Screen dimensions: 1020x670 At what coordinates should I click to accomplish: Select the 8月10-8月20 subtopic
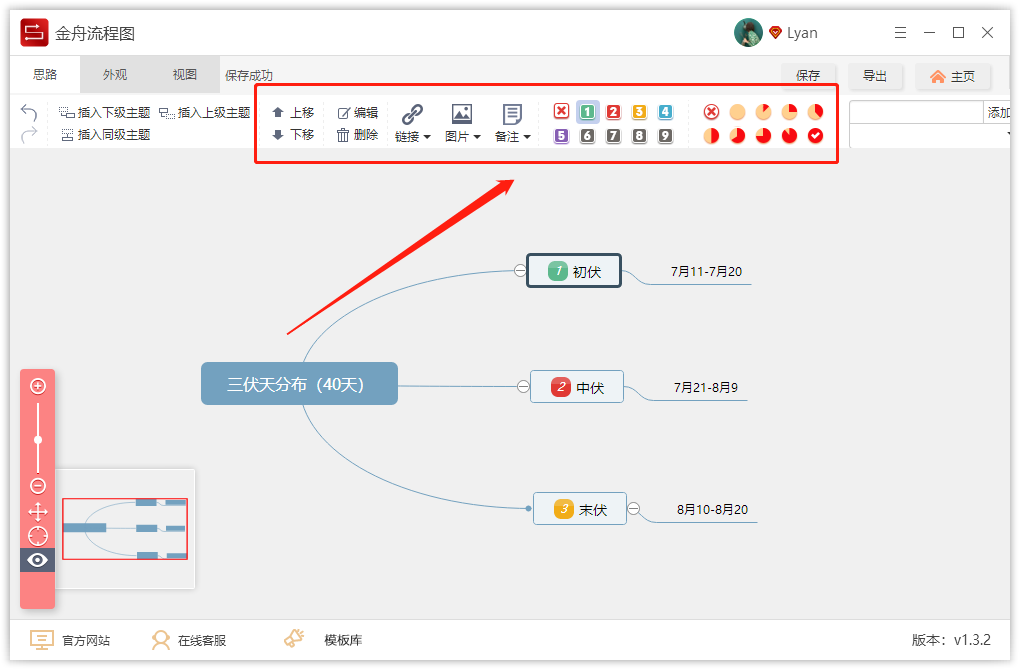(712, 509)
